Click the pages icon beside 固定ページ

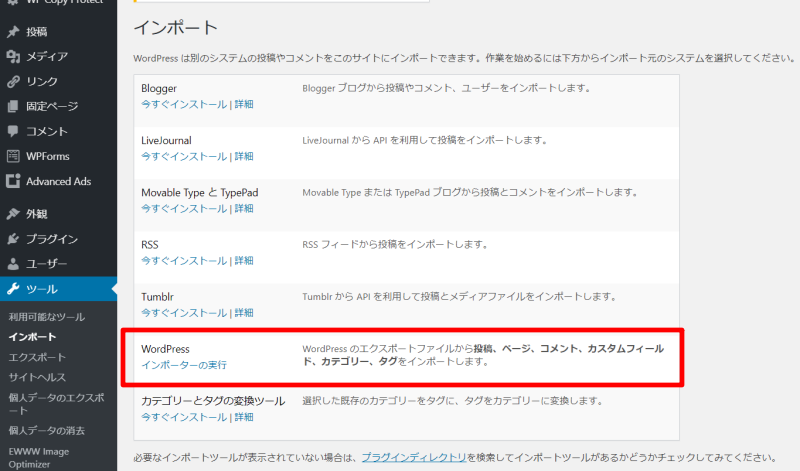pos(13,106)
